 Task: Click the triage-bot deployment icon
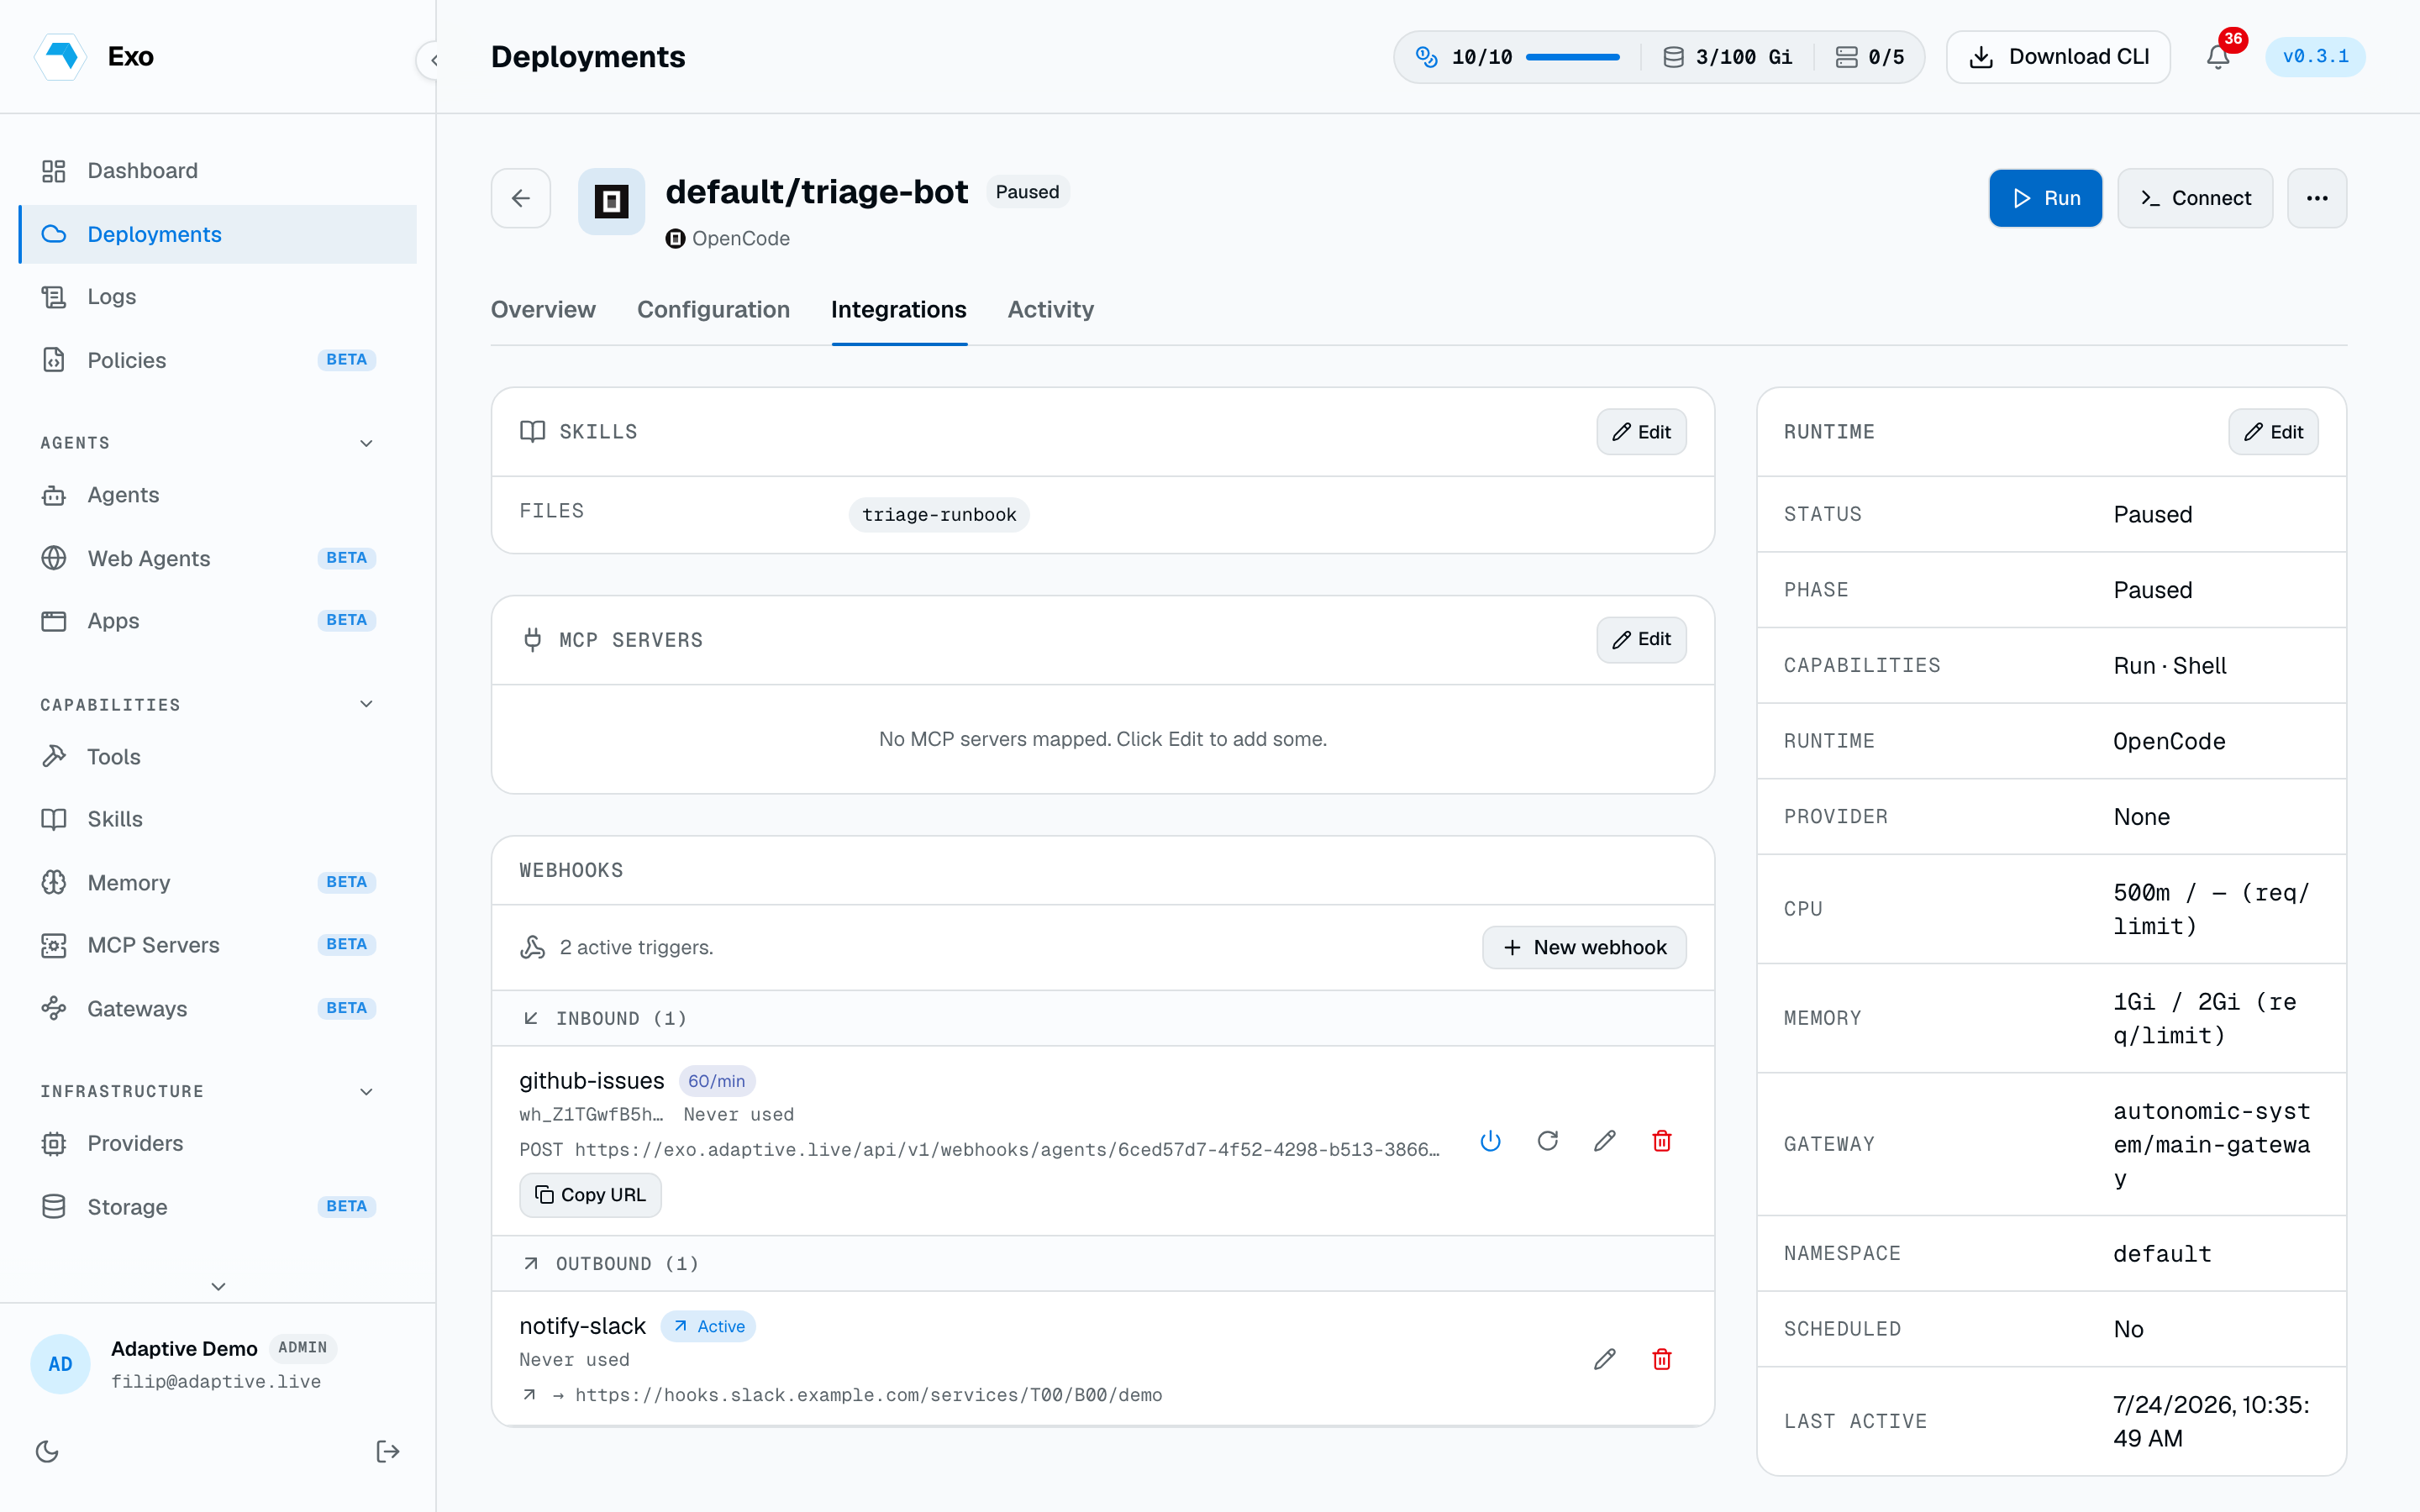click(x=611, y=201)
